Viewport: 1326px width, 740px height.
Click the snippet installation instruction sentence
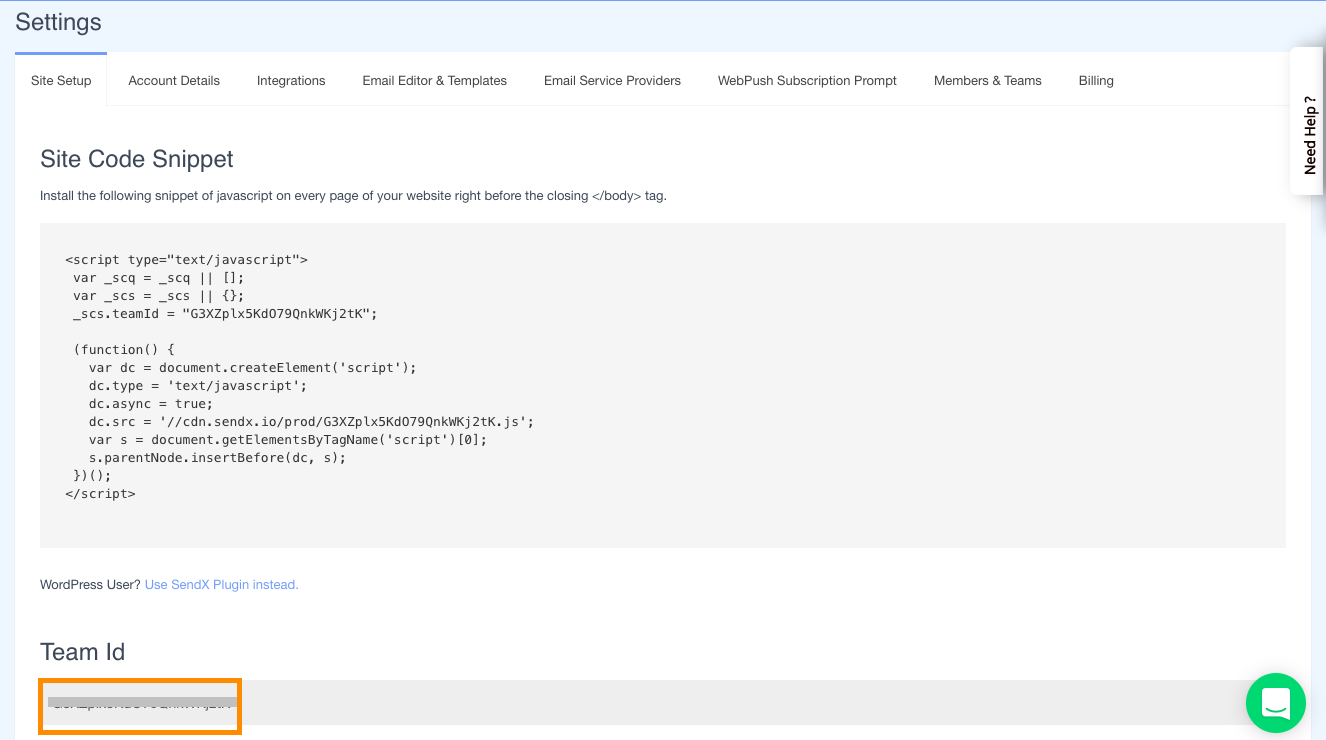tap(353, 196)
